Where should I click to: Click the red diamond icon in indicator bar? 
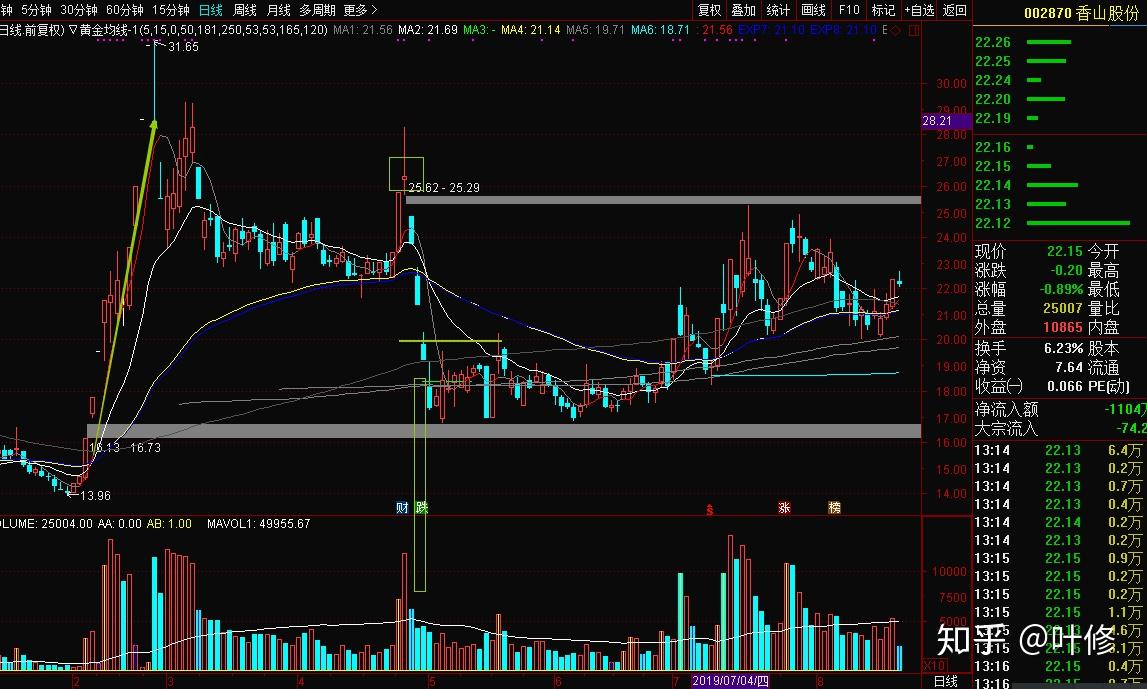(896, 31)
